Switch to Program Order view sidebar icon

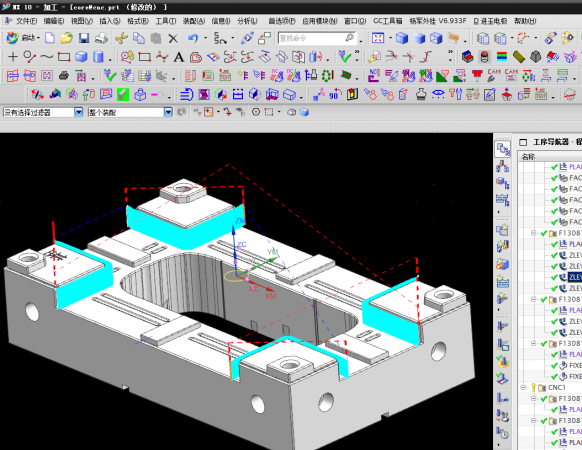point(503,149)
